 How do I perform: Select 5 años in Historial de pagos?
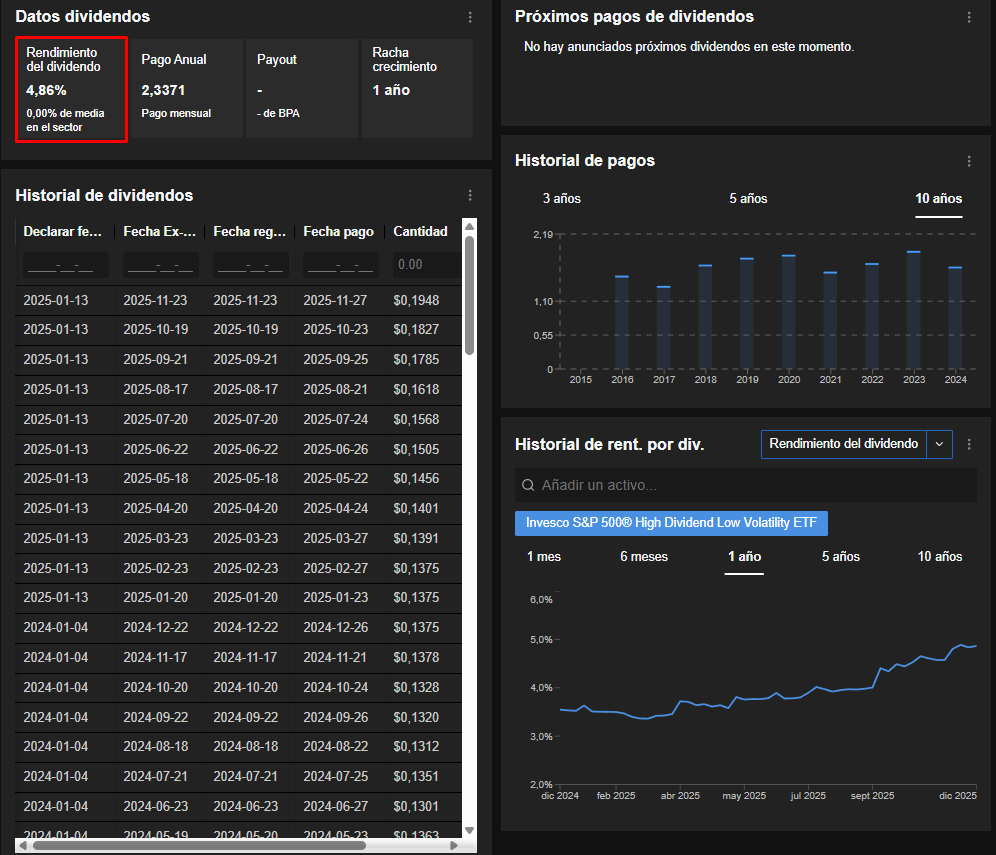(x=748, y=199)
